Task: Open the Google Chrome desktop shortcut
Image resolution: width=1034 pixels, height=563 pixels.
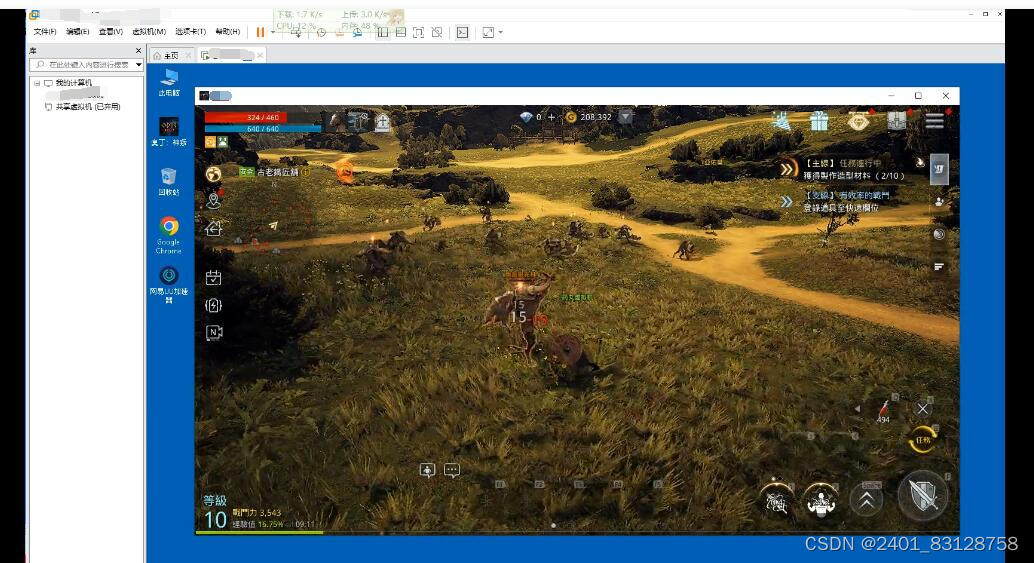Action: (169, 235)
